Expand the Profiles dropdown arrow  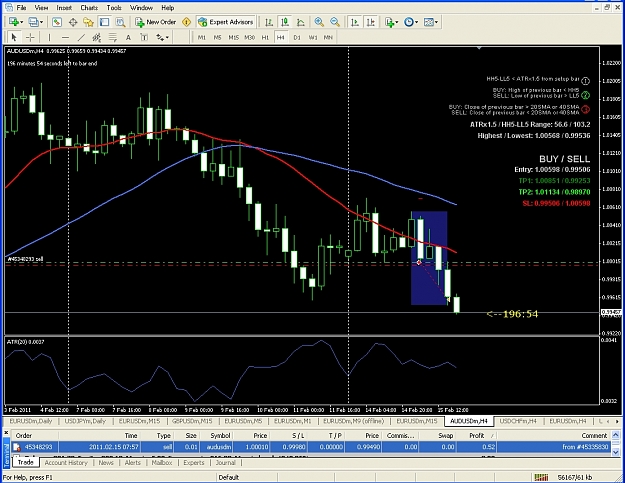41,22
